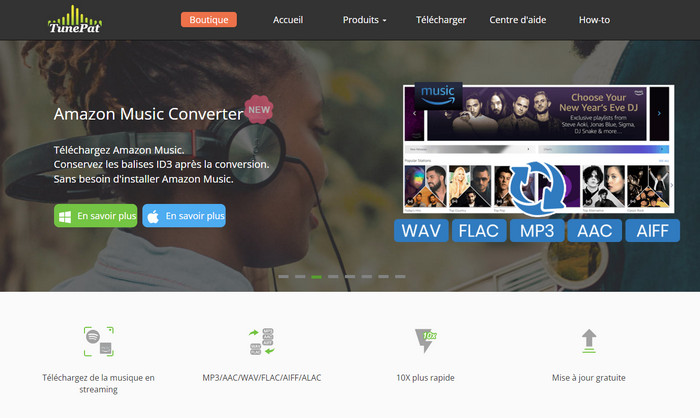The image size is (700, 418).
Task: Select the first carousel slide indicator
Action: pyautogui.click(x=283, y=276)
